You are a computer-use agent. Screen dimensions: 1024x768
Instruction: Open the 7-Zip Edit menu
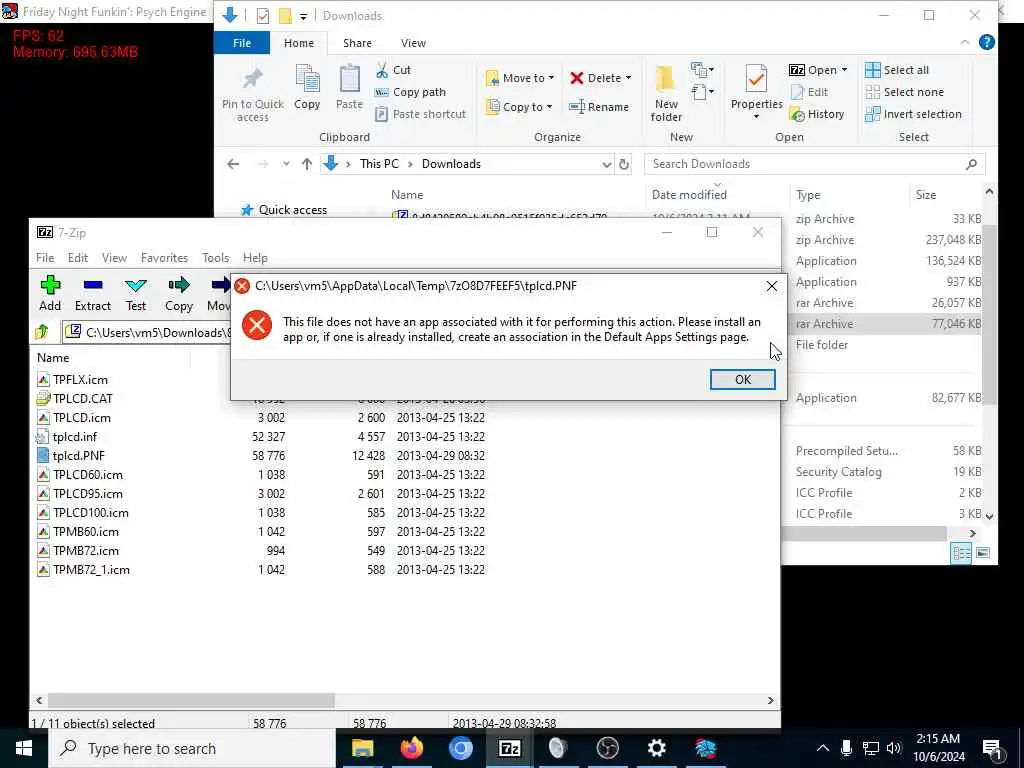[78, 258]
